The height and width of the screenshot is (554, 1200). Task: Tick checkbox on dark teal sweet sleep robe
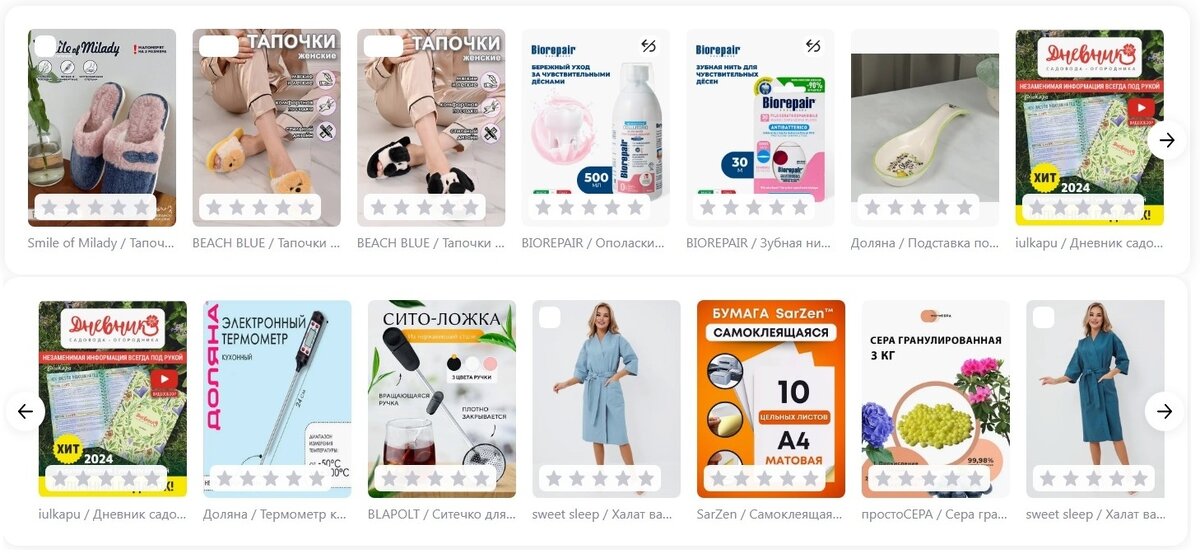click(1043, 318)
